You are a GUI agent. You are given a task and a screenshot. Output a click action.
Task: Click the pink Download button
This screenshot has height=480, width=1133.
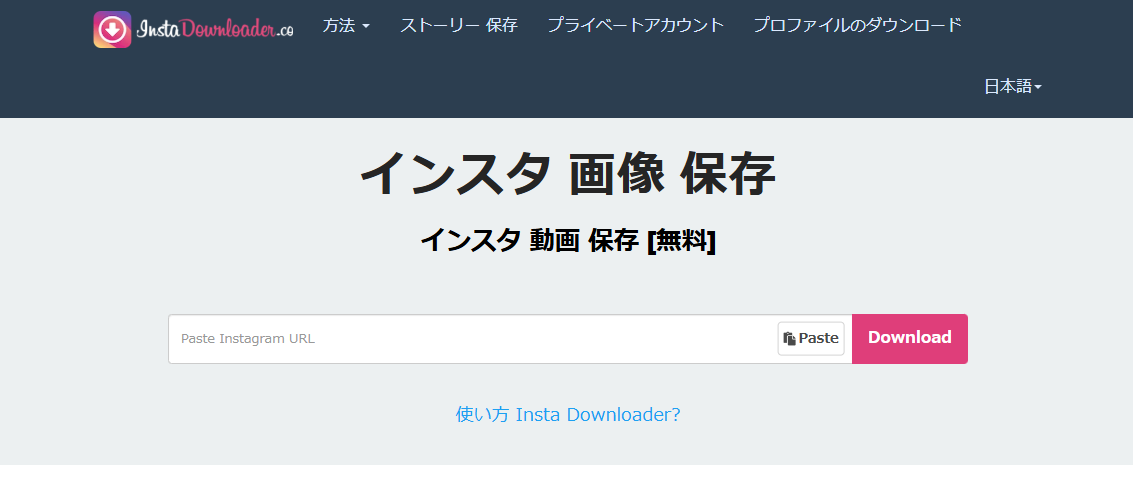pos(910,338)
